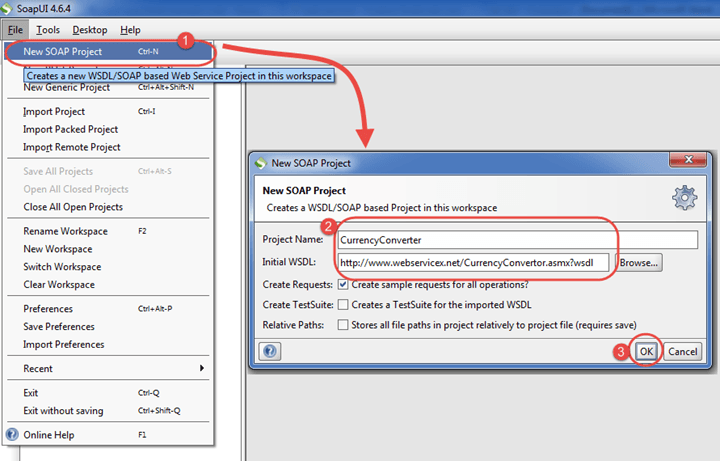Enable the Create TestSuite checkbox
The image size is (720, 461).
point(344,305)
